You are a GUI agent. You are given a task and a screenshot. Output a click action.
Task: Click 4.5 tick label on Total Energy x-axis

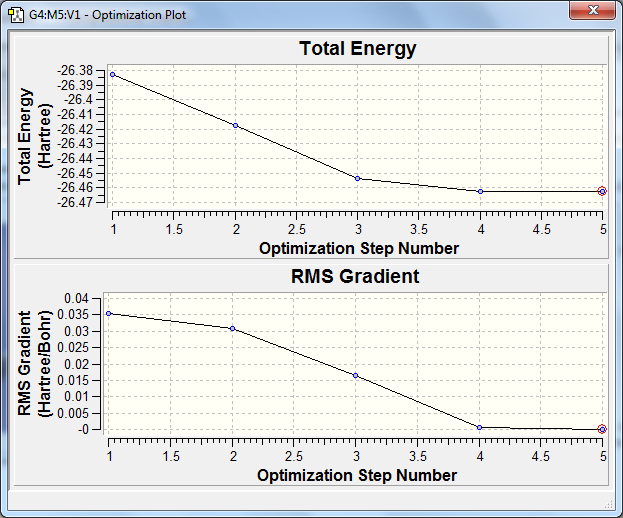542,229
